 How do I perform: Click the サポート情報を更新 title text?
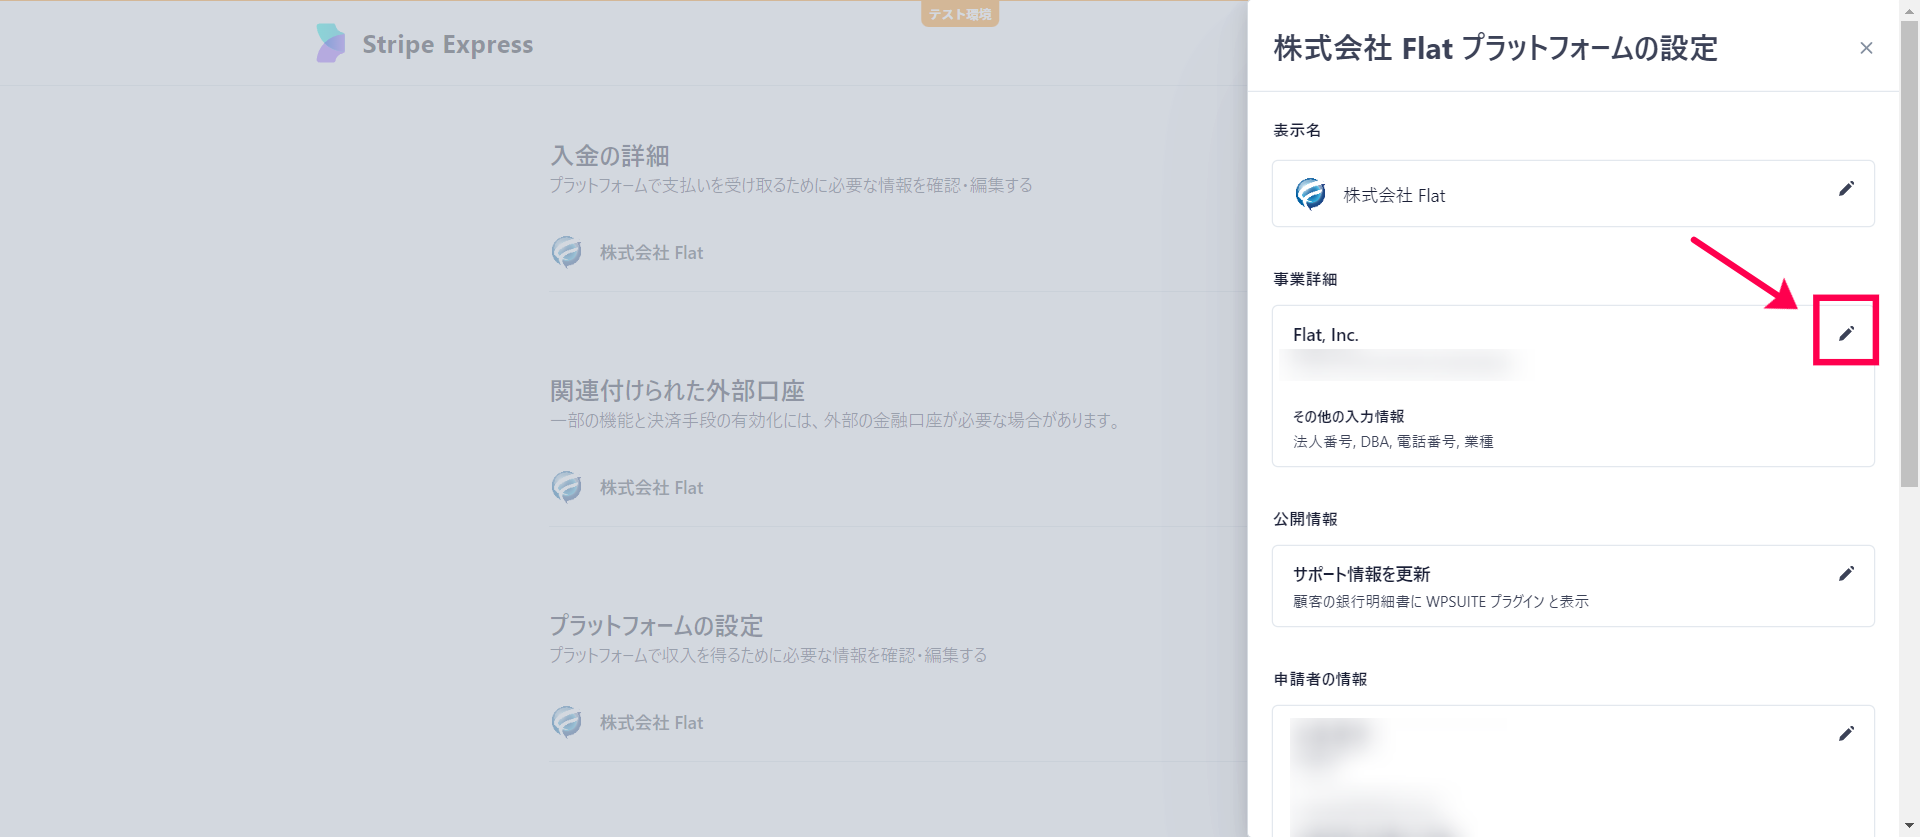1361,574
